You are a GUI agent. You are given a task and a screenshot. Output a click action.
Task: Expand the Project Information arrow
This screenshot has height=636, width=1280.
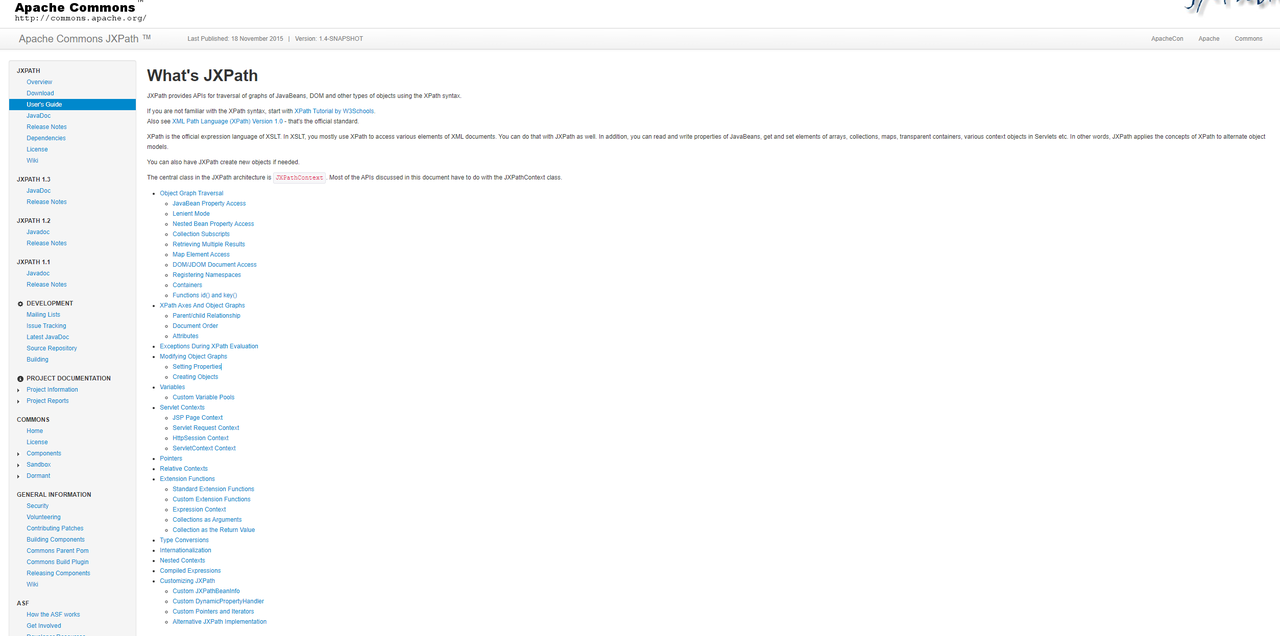[18, 390]
